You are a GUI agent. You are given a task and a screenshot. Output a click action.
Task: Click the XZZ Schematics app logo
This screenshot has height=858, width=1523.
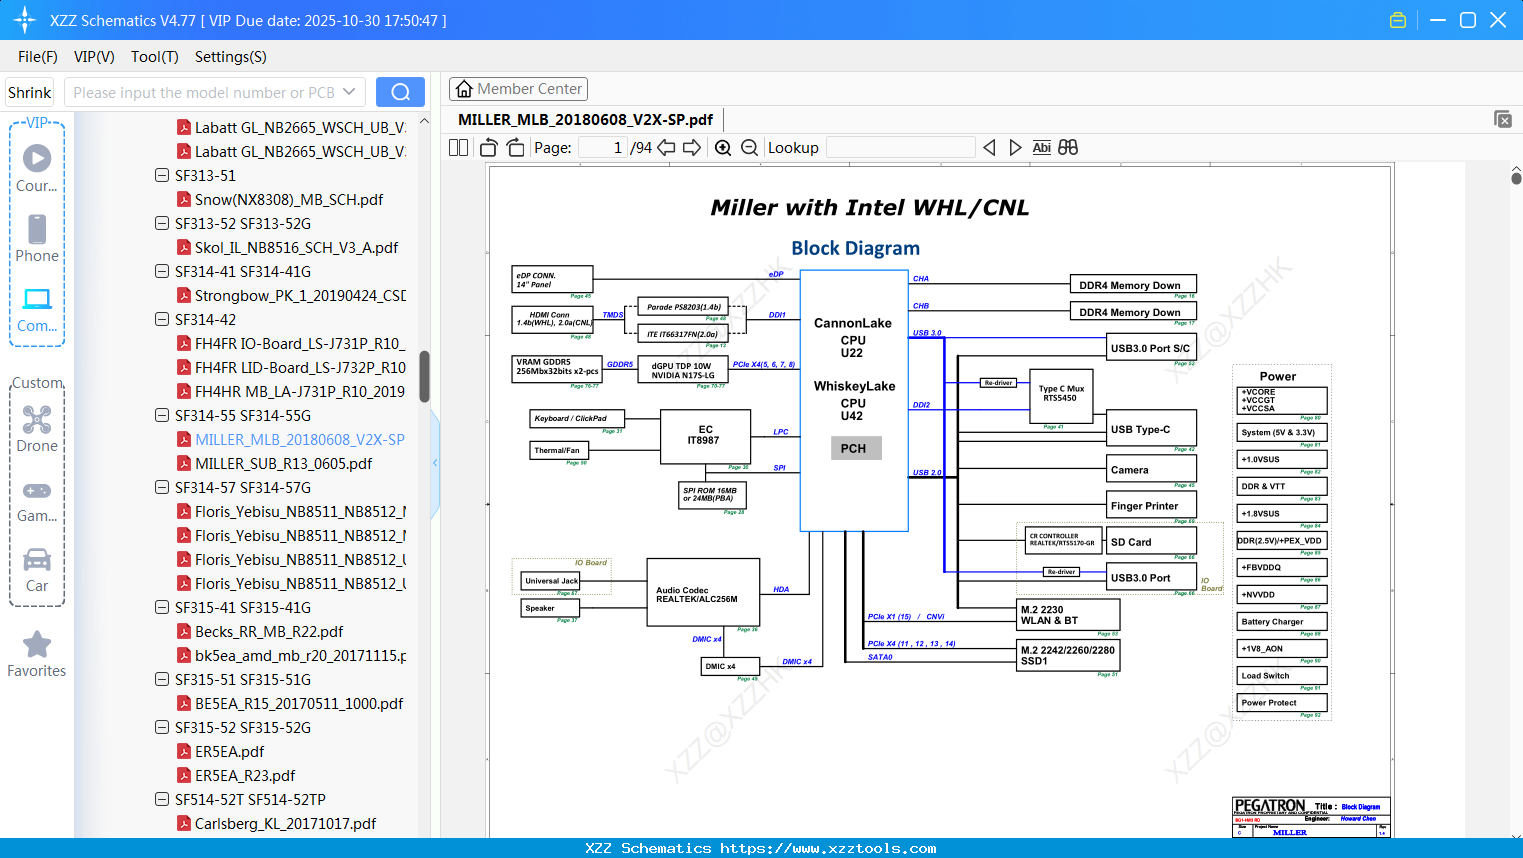coord(24,20)
